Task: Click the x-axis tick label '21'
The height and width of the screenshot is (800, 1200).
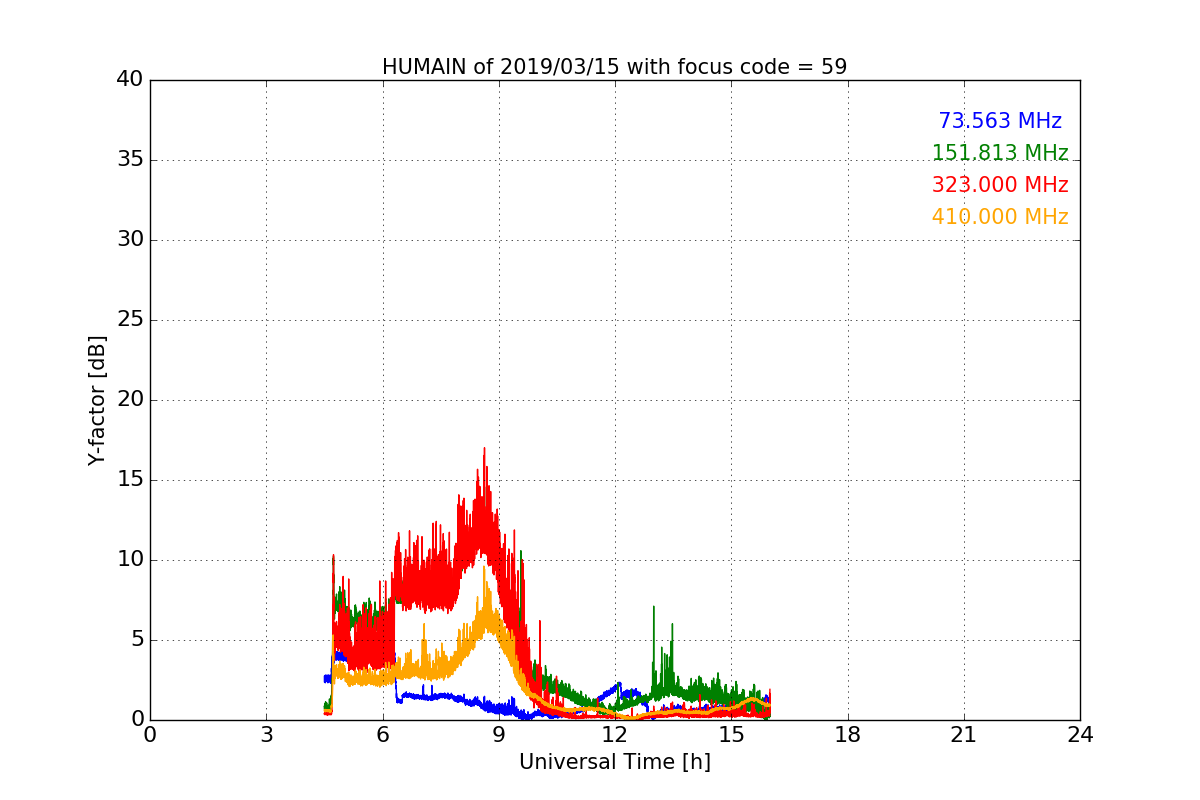Action: click(964, 735)
